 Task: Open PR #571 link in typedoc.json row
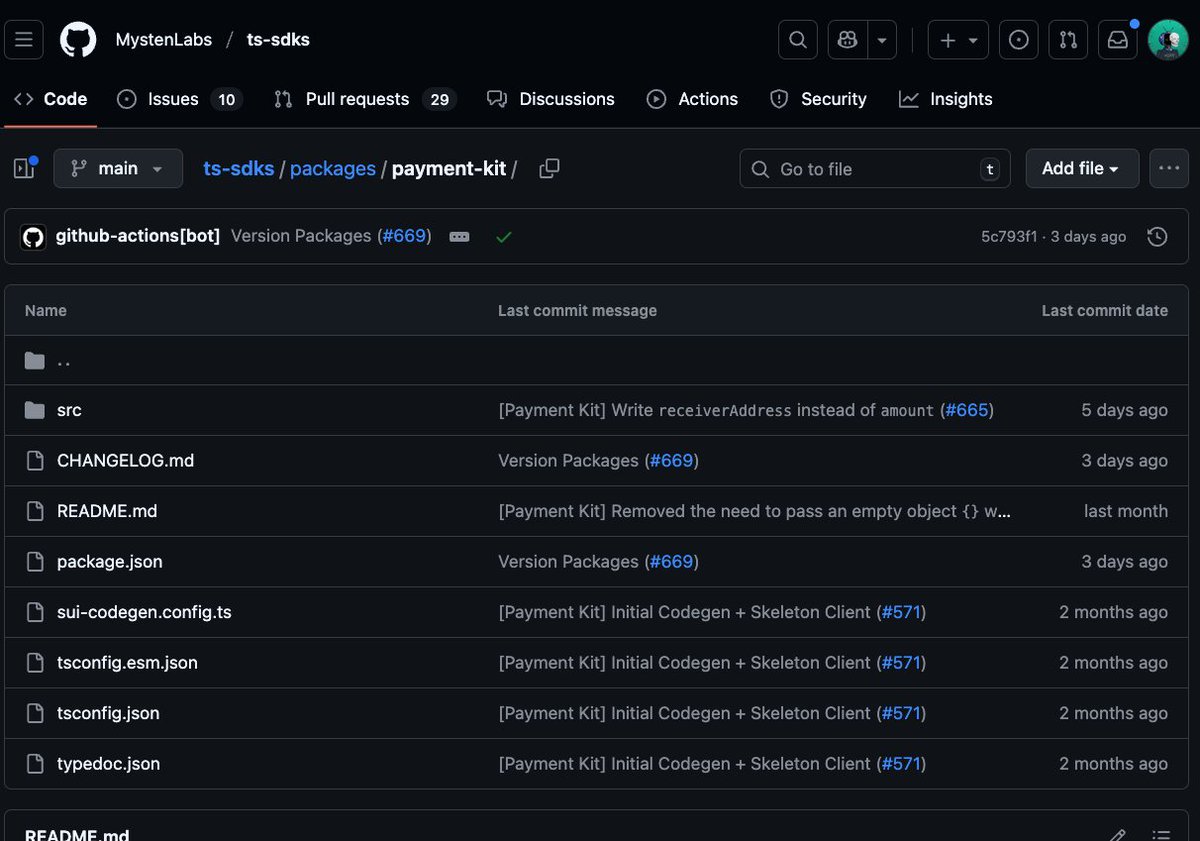tap(899, 764)
